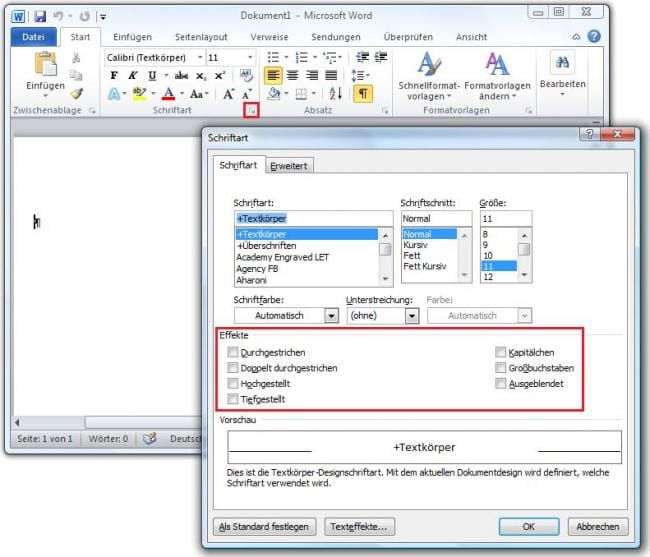Click the change case Aa icon

(196, 94)
